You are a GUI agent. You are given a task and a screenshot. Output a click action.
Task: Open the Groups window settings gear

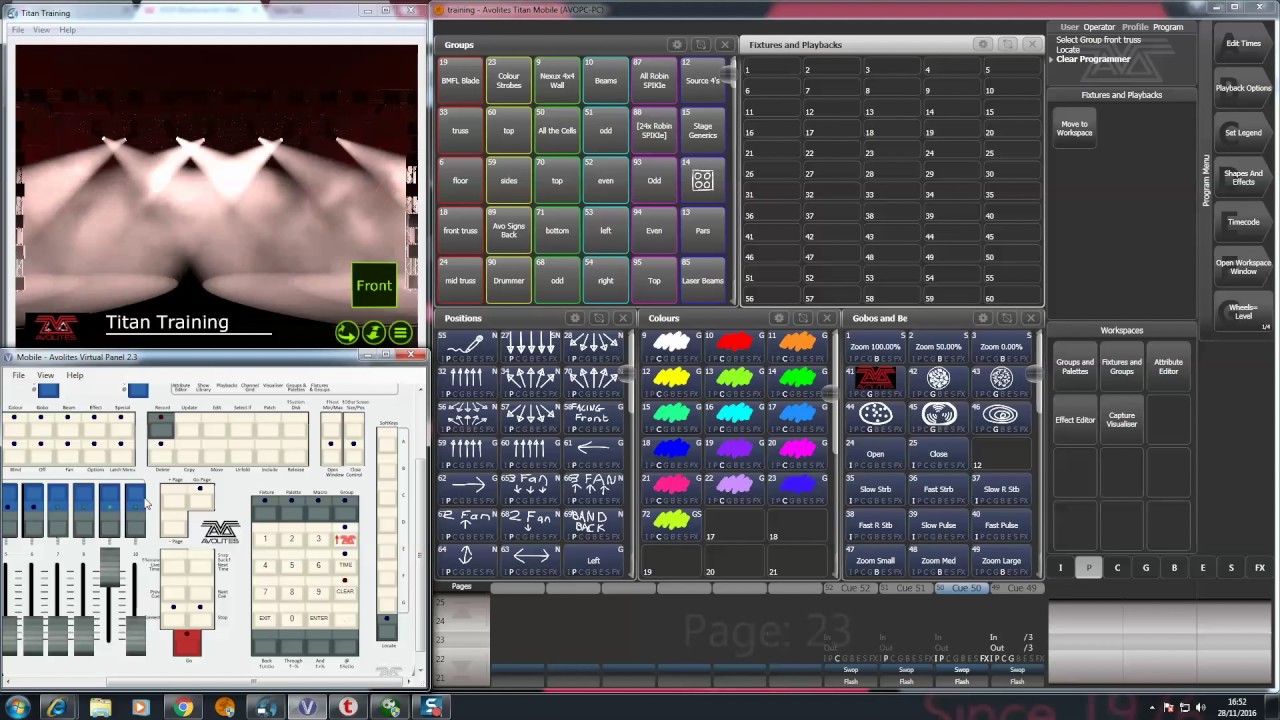tap(677, 45)
